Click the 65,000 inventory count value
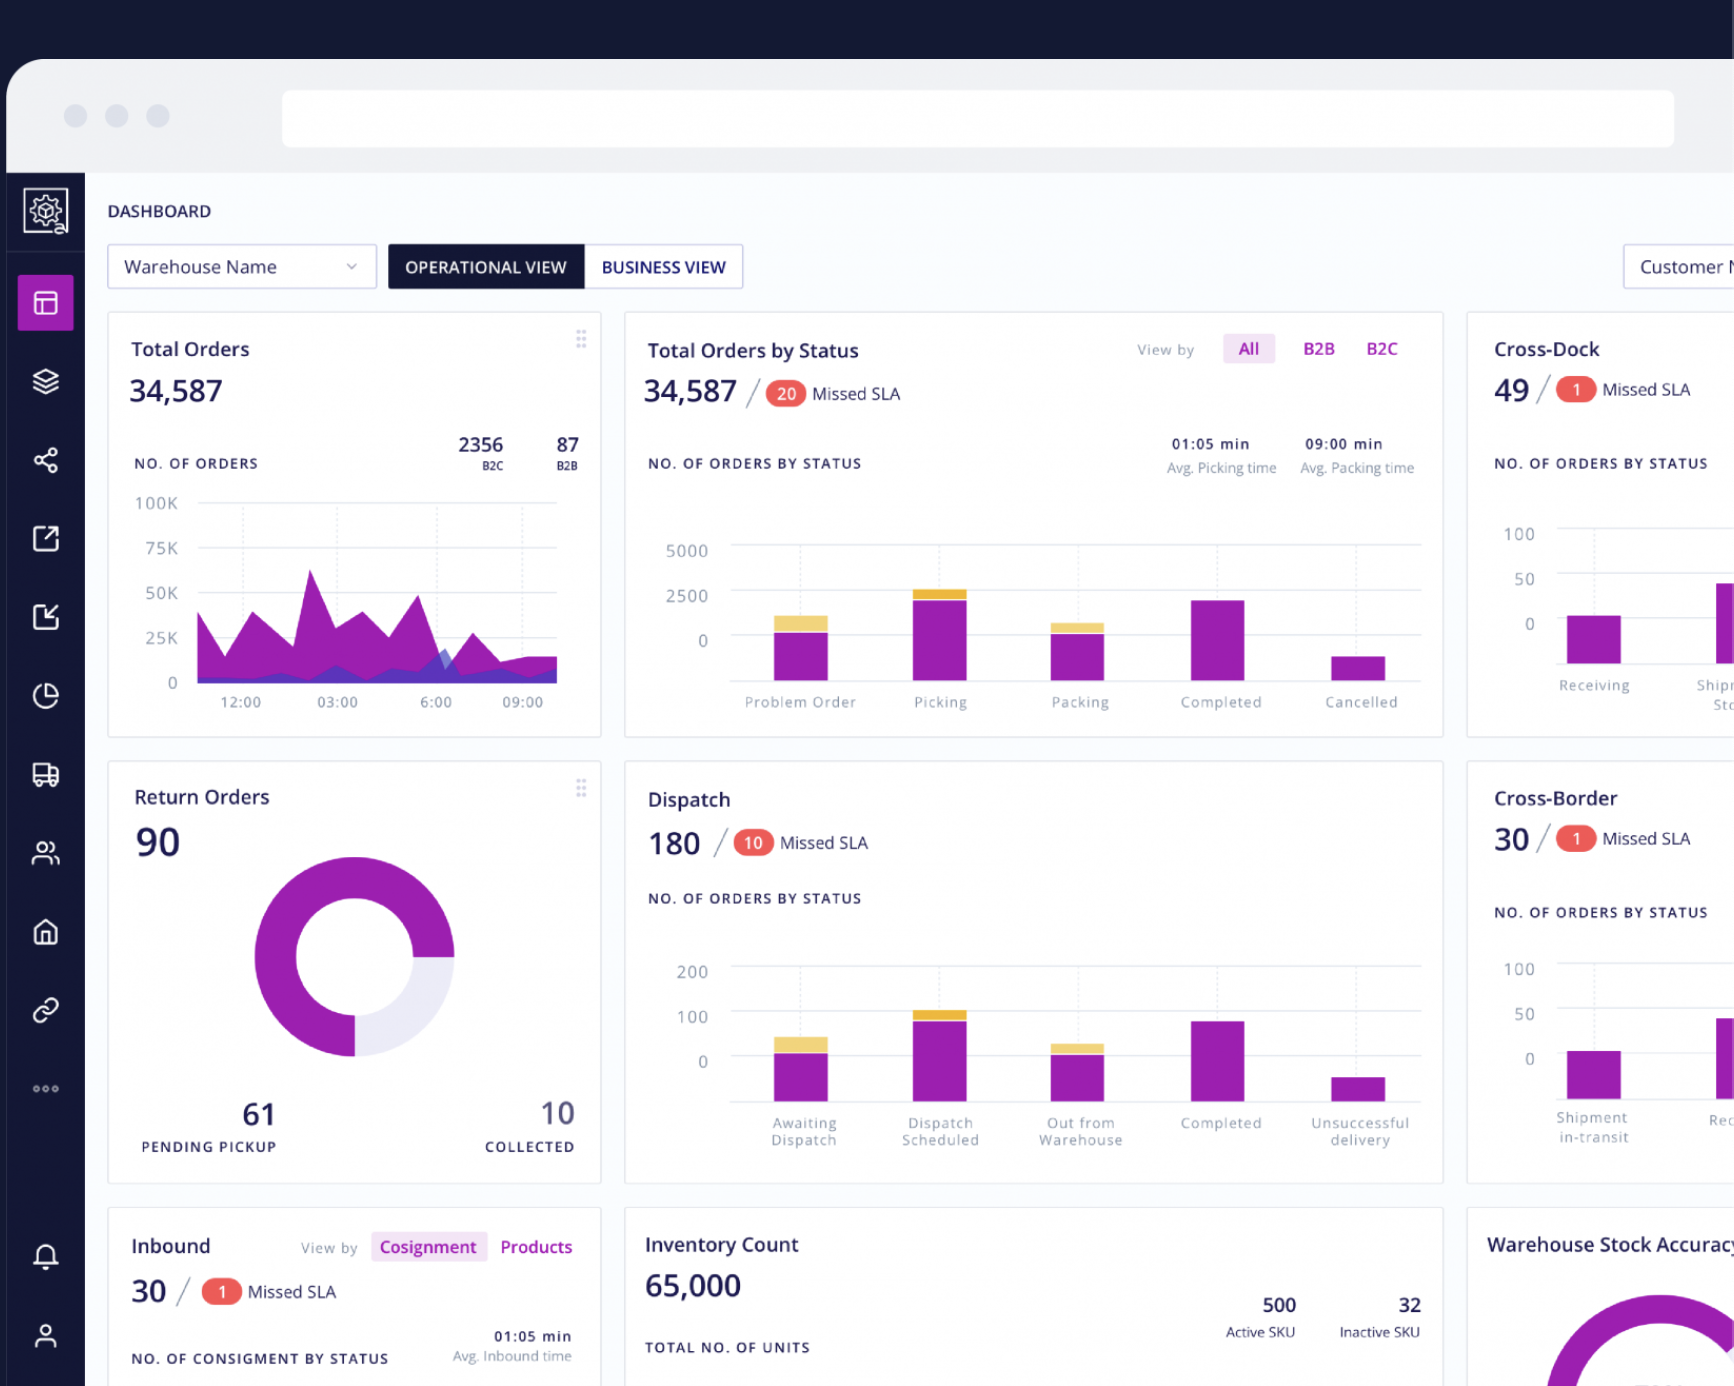This screenshot has height=1386, width=1734. [693, 1286]
